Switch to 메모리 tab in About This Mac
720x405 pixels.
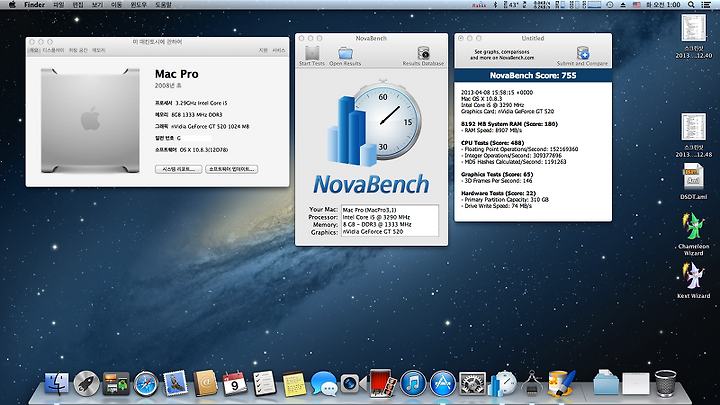(x=99, y=50)
